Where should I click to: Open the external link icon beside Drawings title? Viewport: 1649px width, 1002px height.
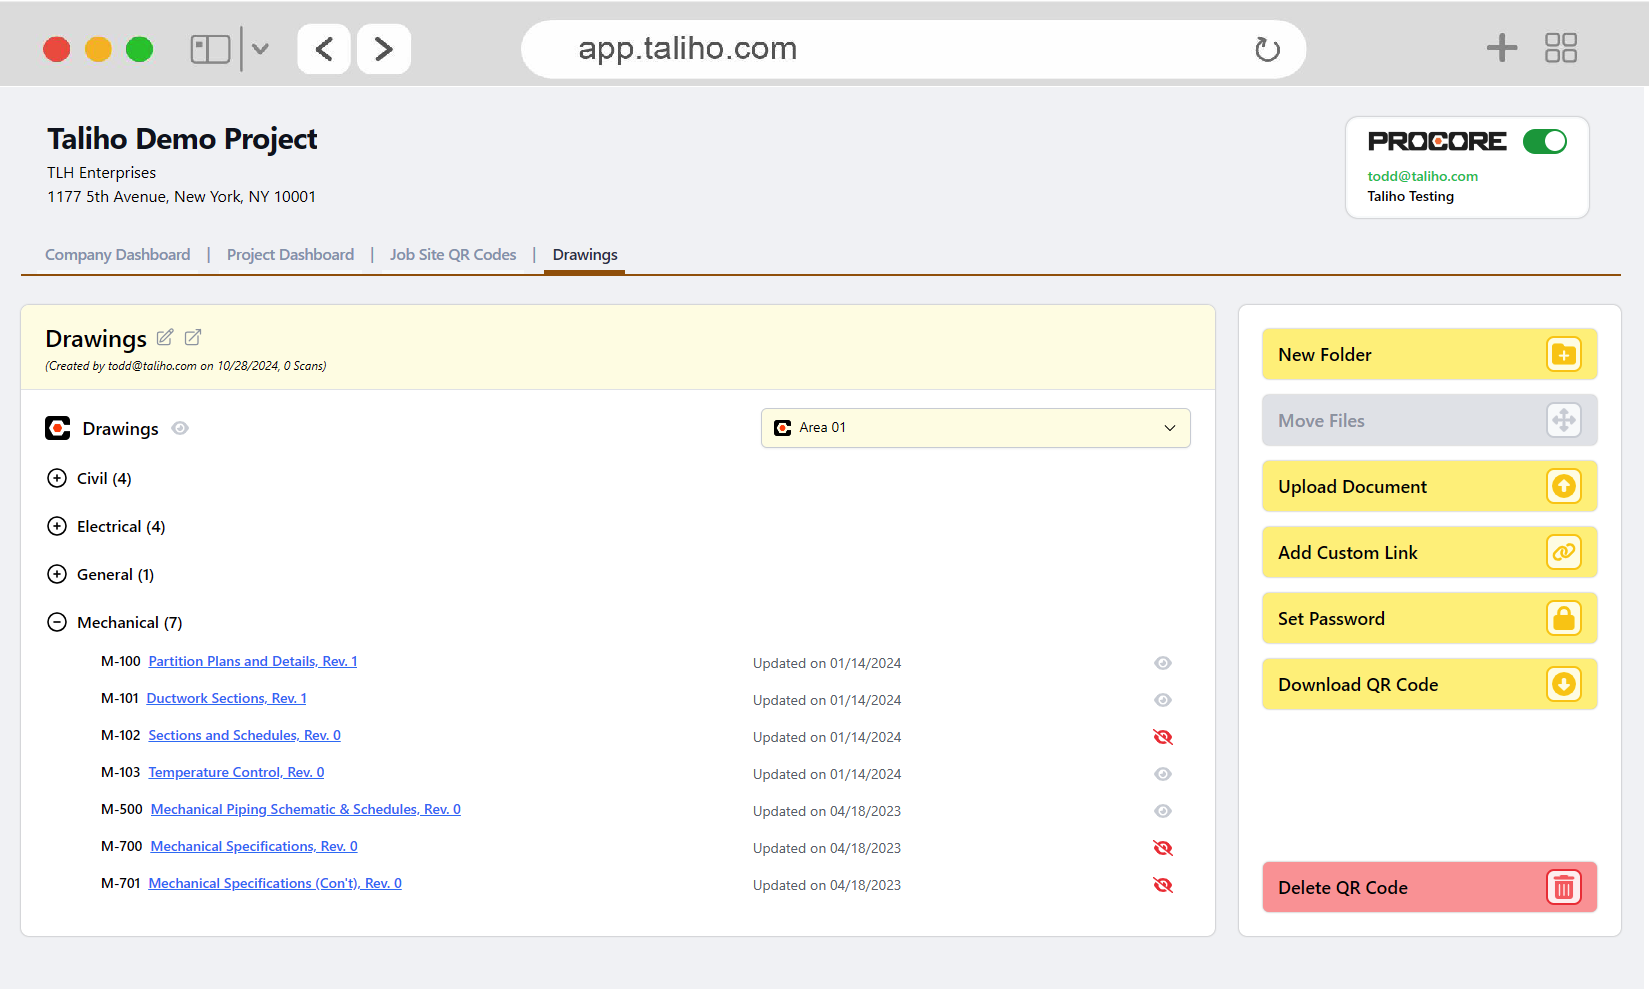point(193,338)
